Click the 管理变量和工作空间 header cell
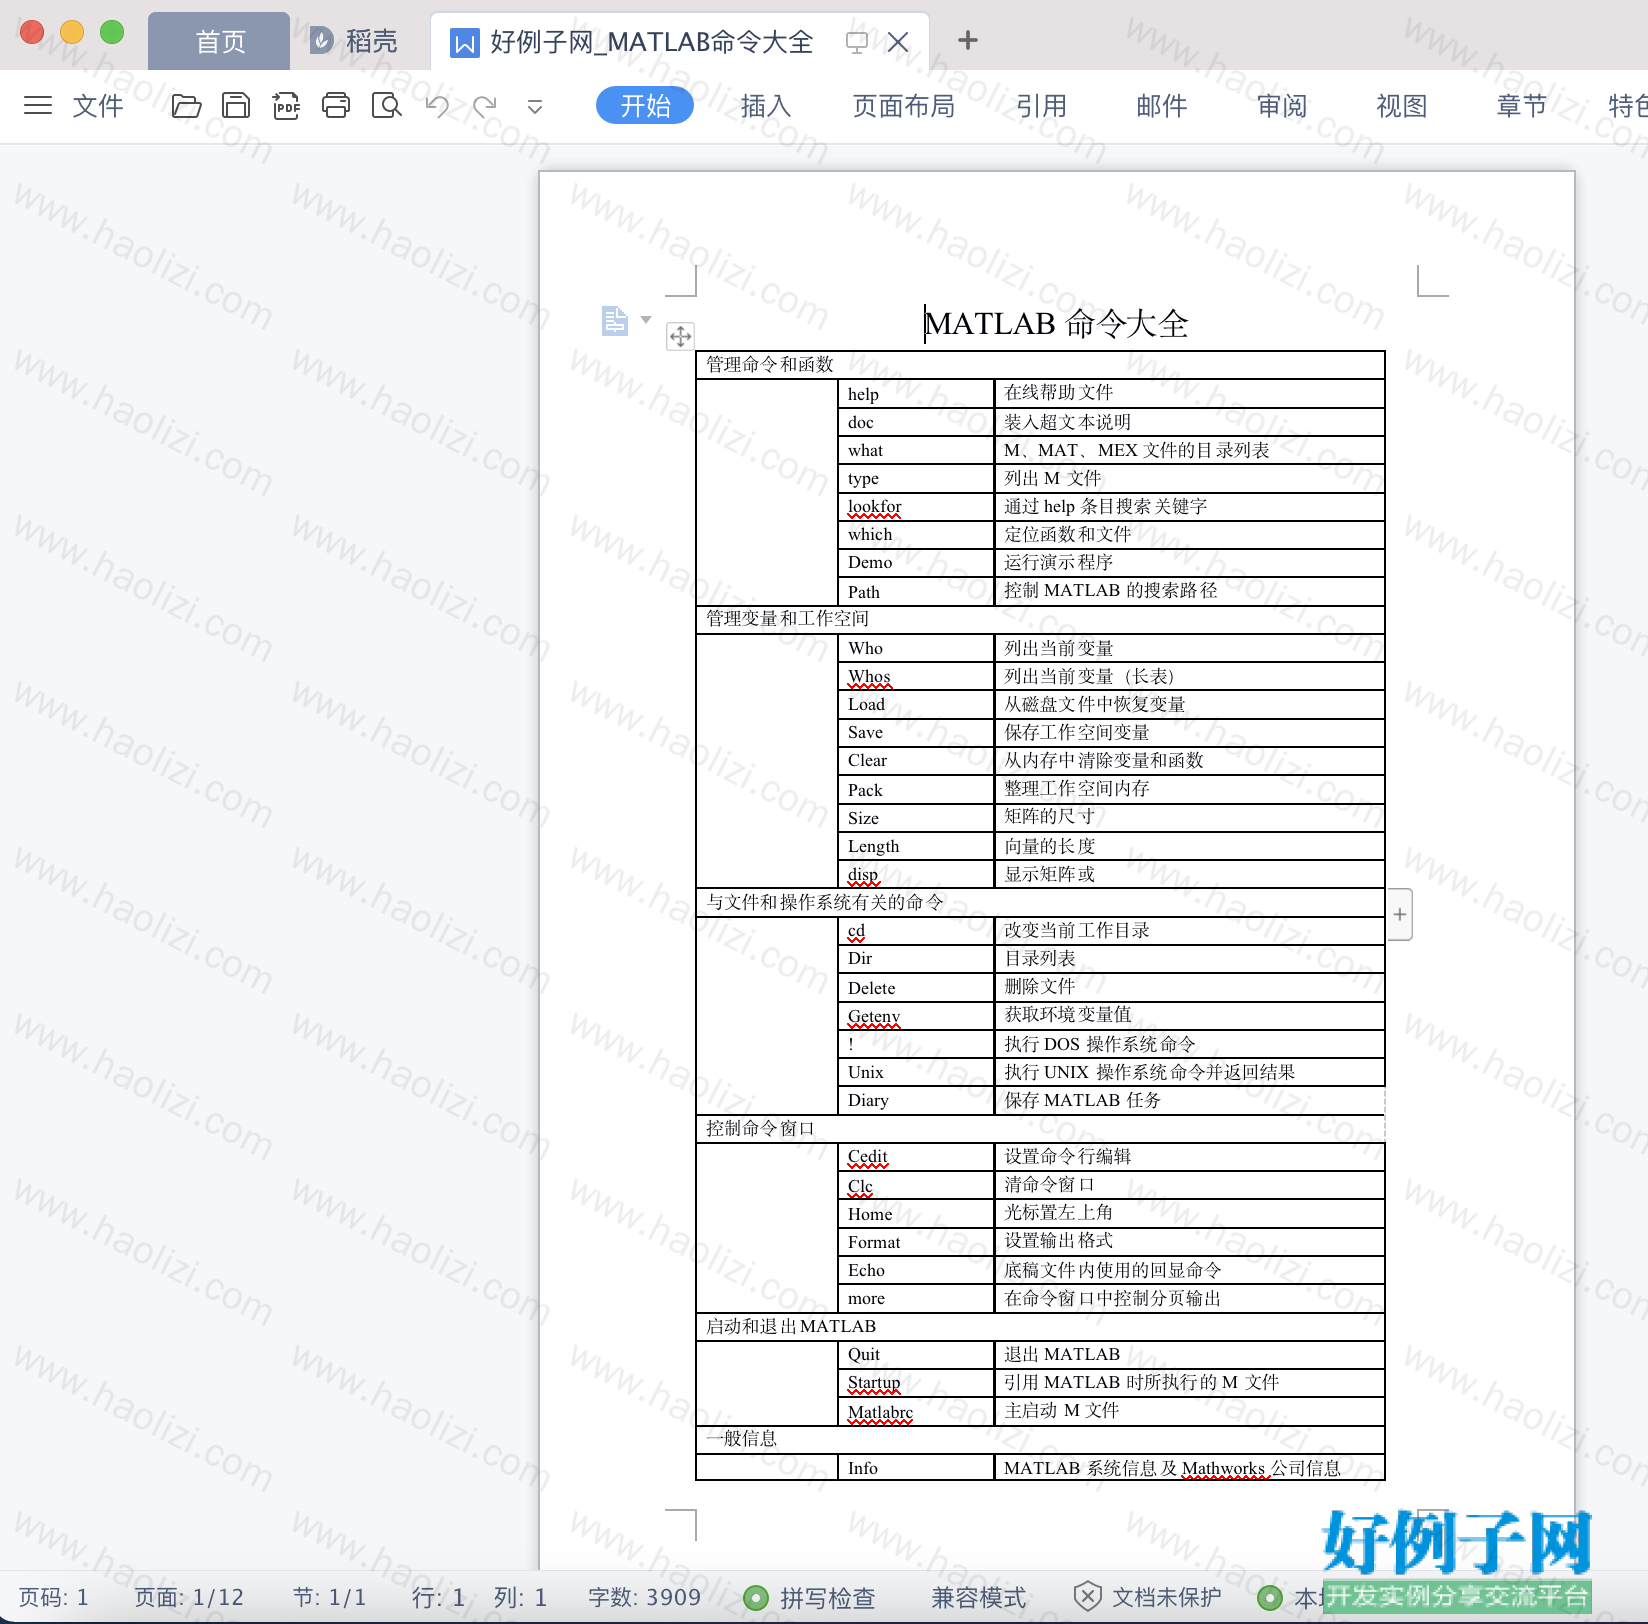This screenshot has height=1624, width=1648. coord(1040,618)
